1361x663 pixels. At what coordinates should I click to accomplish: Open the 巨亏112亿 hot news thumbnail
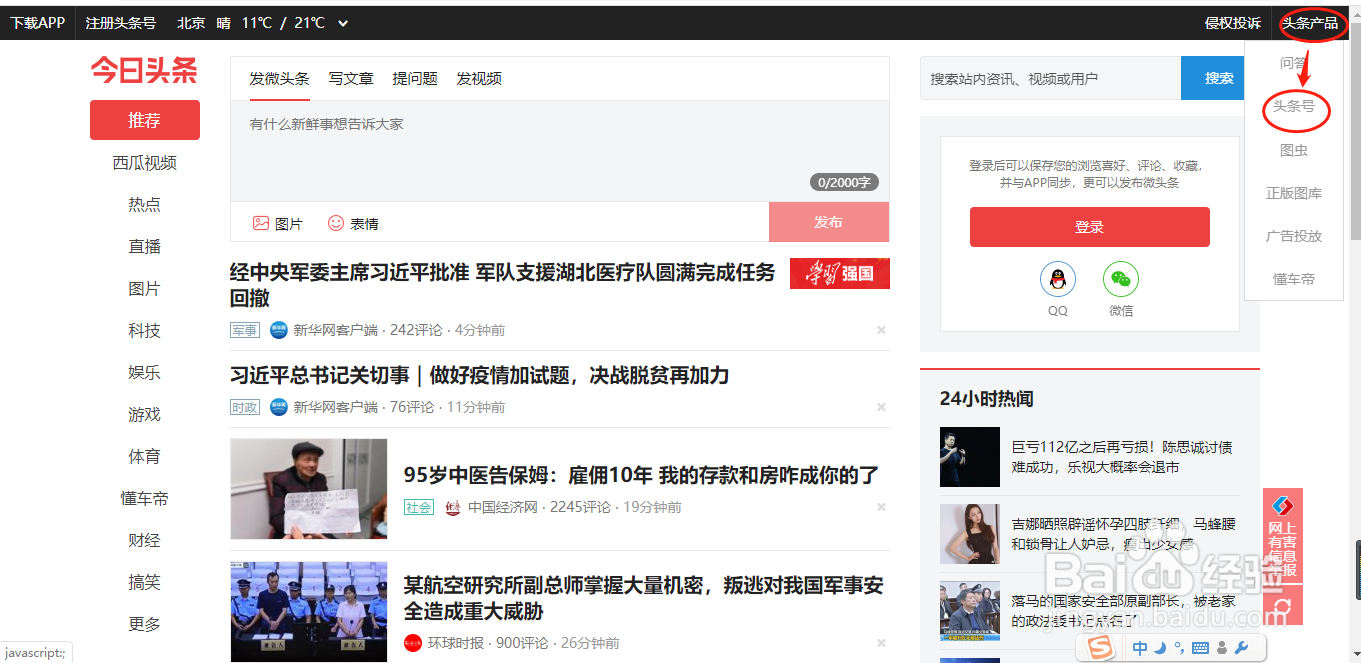tap(970, 457)
